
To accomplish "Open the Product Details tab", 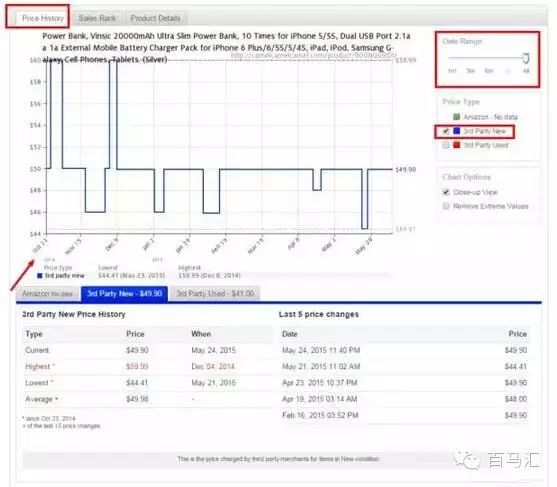I will click(155, 18).
